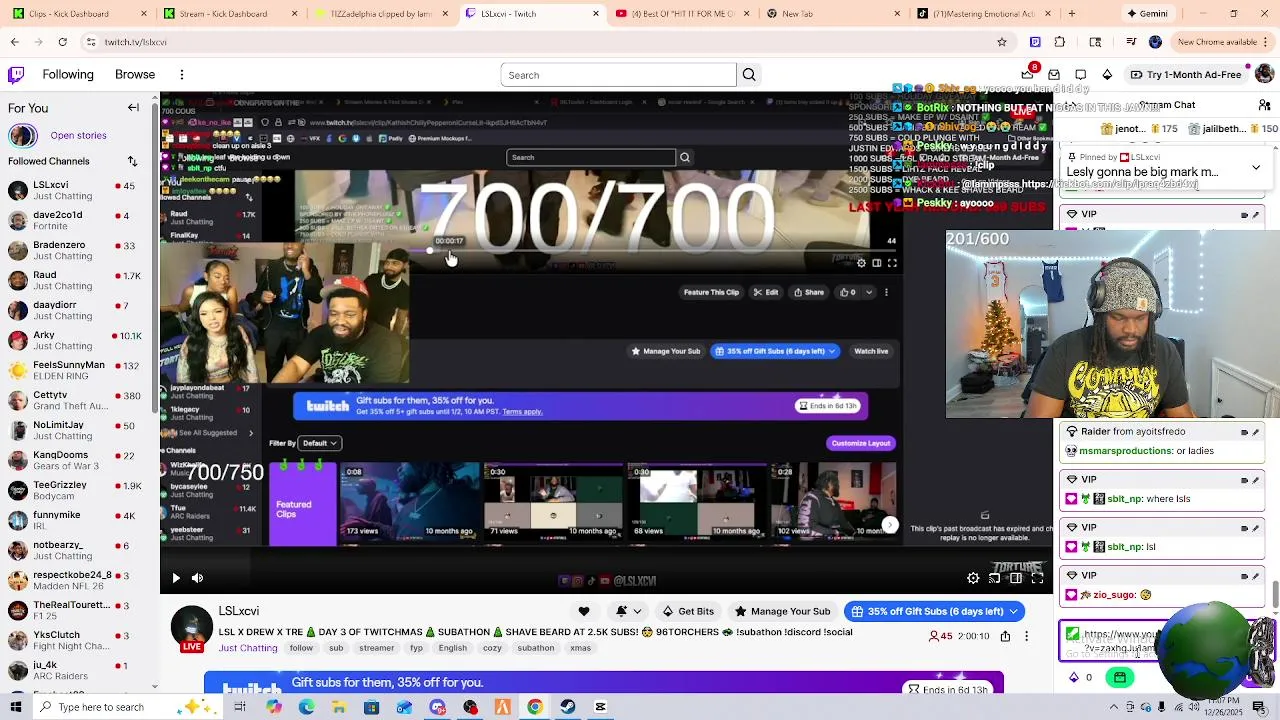Image resolution: width=1280 pixels, height=720 pixels.
Task: Click the Twitch home logo icon
Action: [16, 75]
